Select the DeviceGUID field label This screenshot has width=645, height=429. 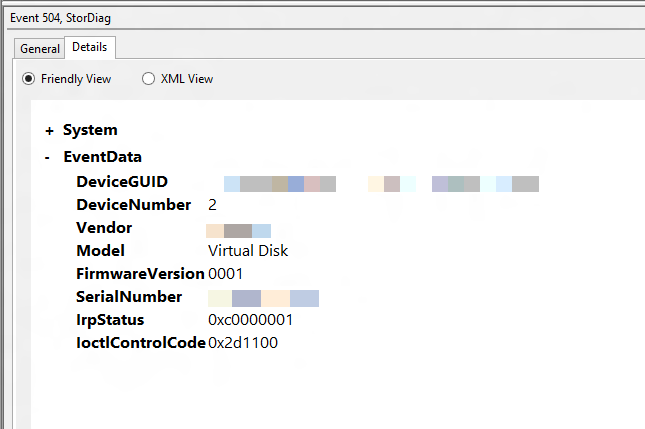click(122, 182)
